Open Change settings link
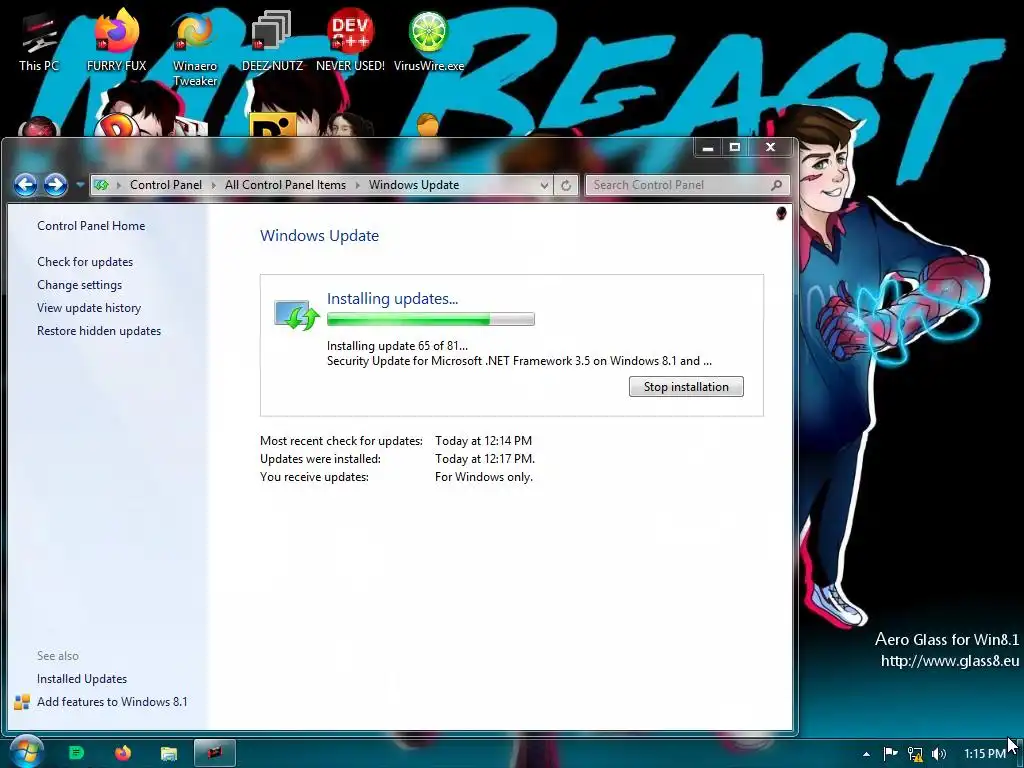This screenshot has width=1024, height=768. 79,285
